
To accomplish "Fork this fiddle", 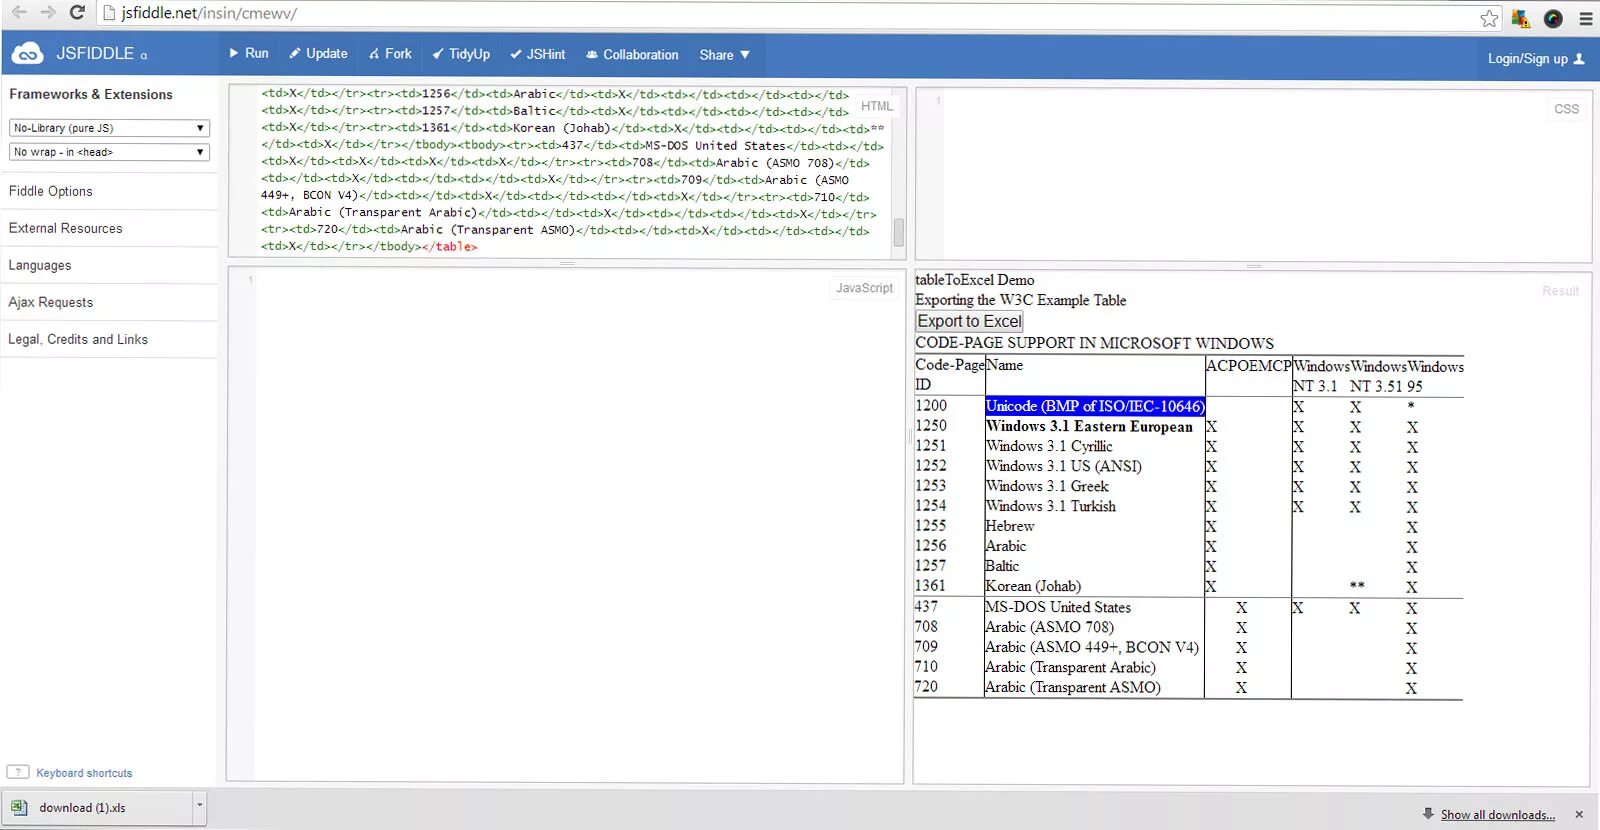I will click(390, 54).
